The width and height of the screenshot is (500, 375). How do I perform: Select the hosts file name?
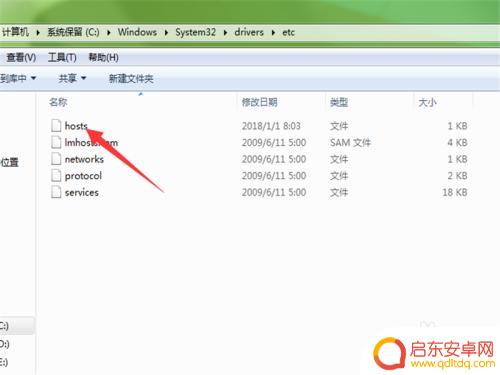76,126
